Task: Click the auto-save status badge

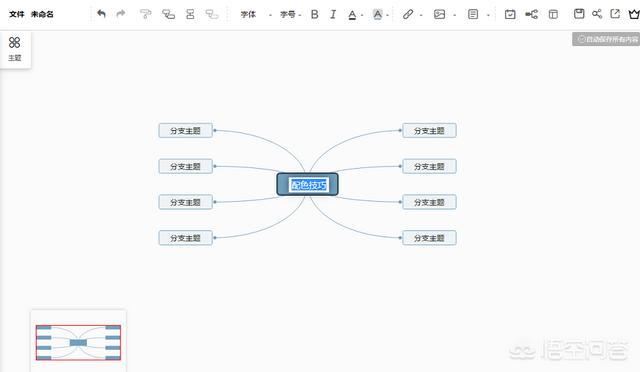Action: [606, 39]
